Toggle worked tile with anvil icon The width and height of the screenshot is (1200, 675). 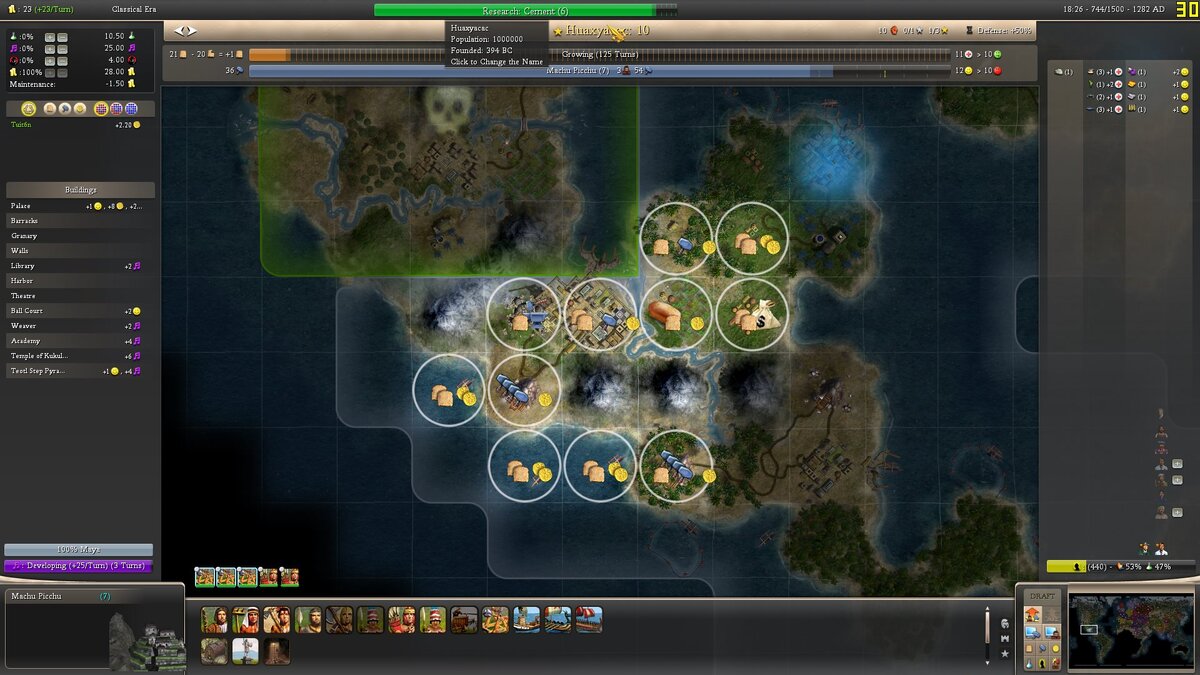[524, 315]
